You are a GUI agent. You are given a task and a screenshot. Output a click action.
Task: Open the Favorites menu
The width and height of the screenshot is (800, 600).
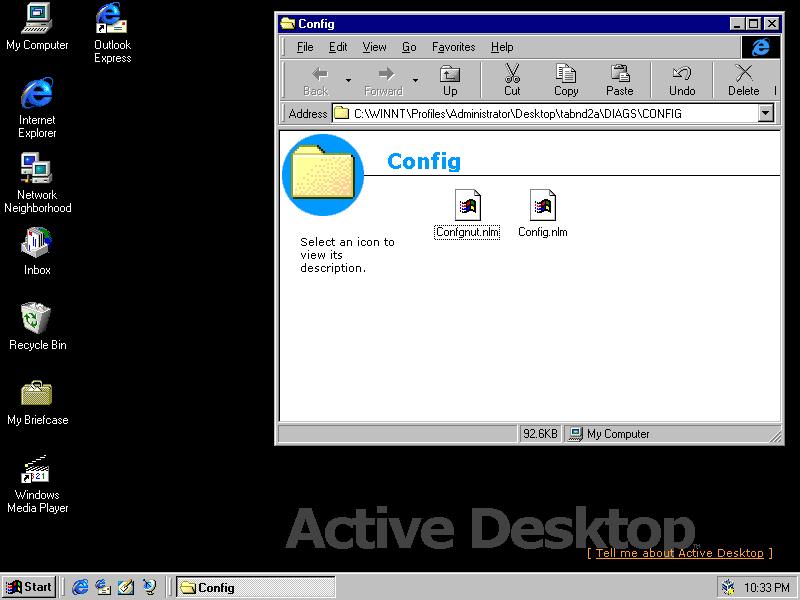coord(454,47)
